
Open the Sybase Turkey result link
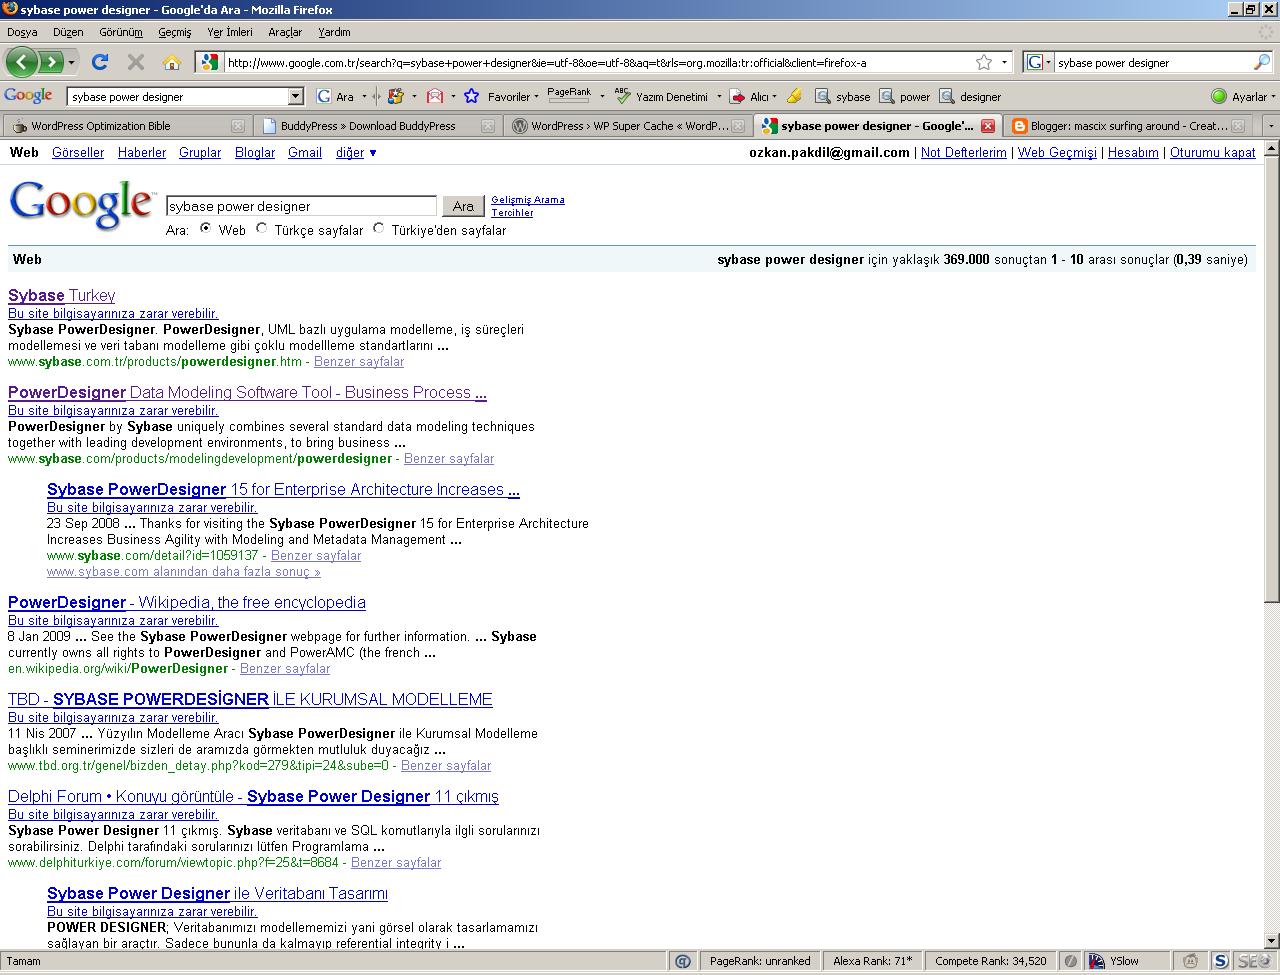tap(61, 295)
